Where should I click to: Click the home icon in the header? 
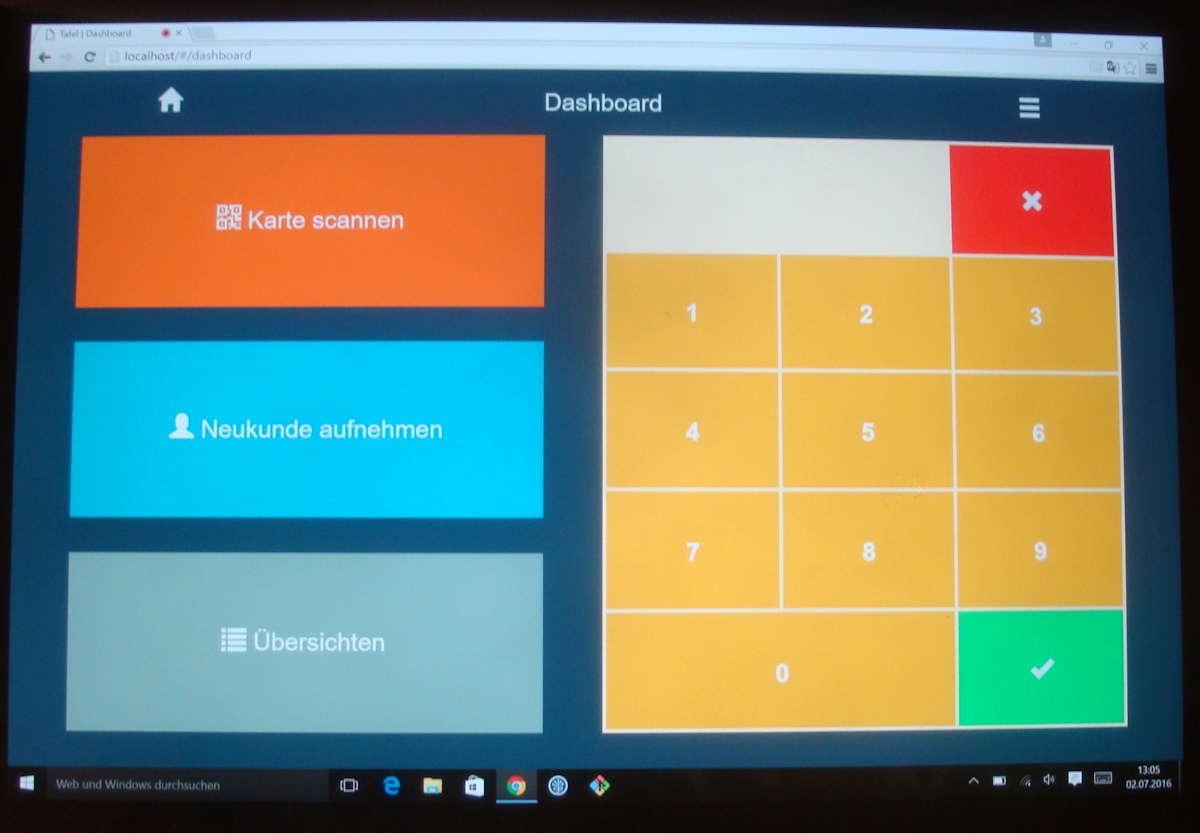171,100
